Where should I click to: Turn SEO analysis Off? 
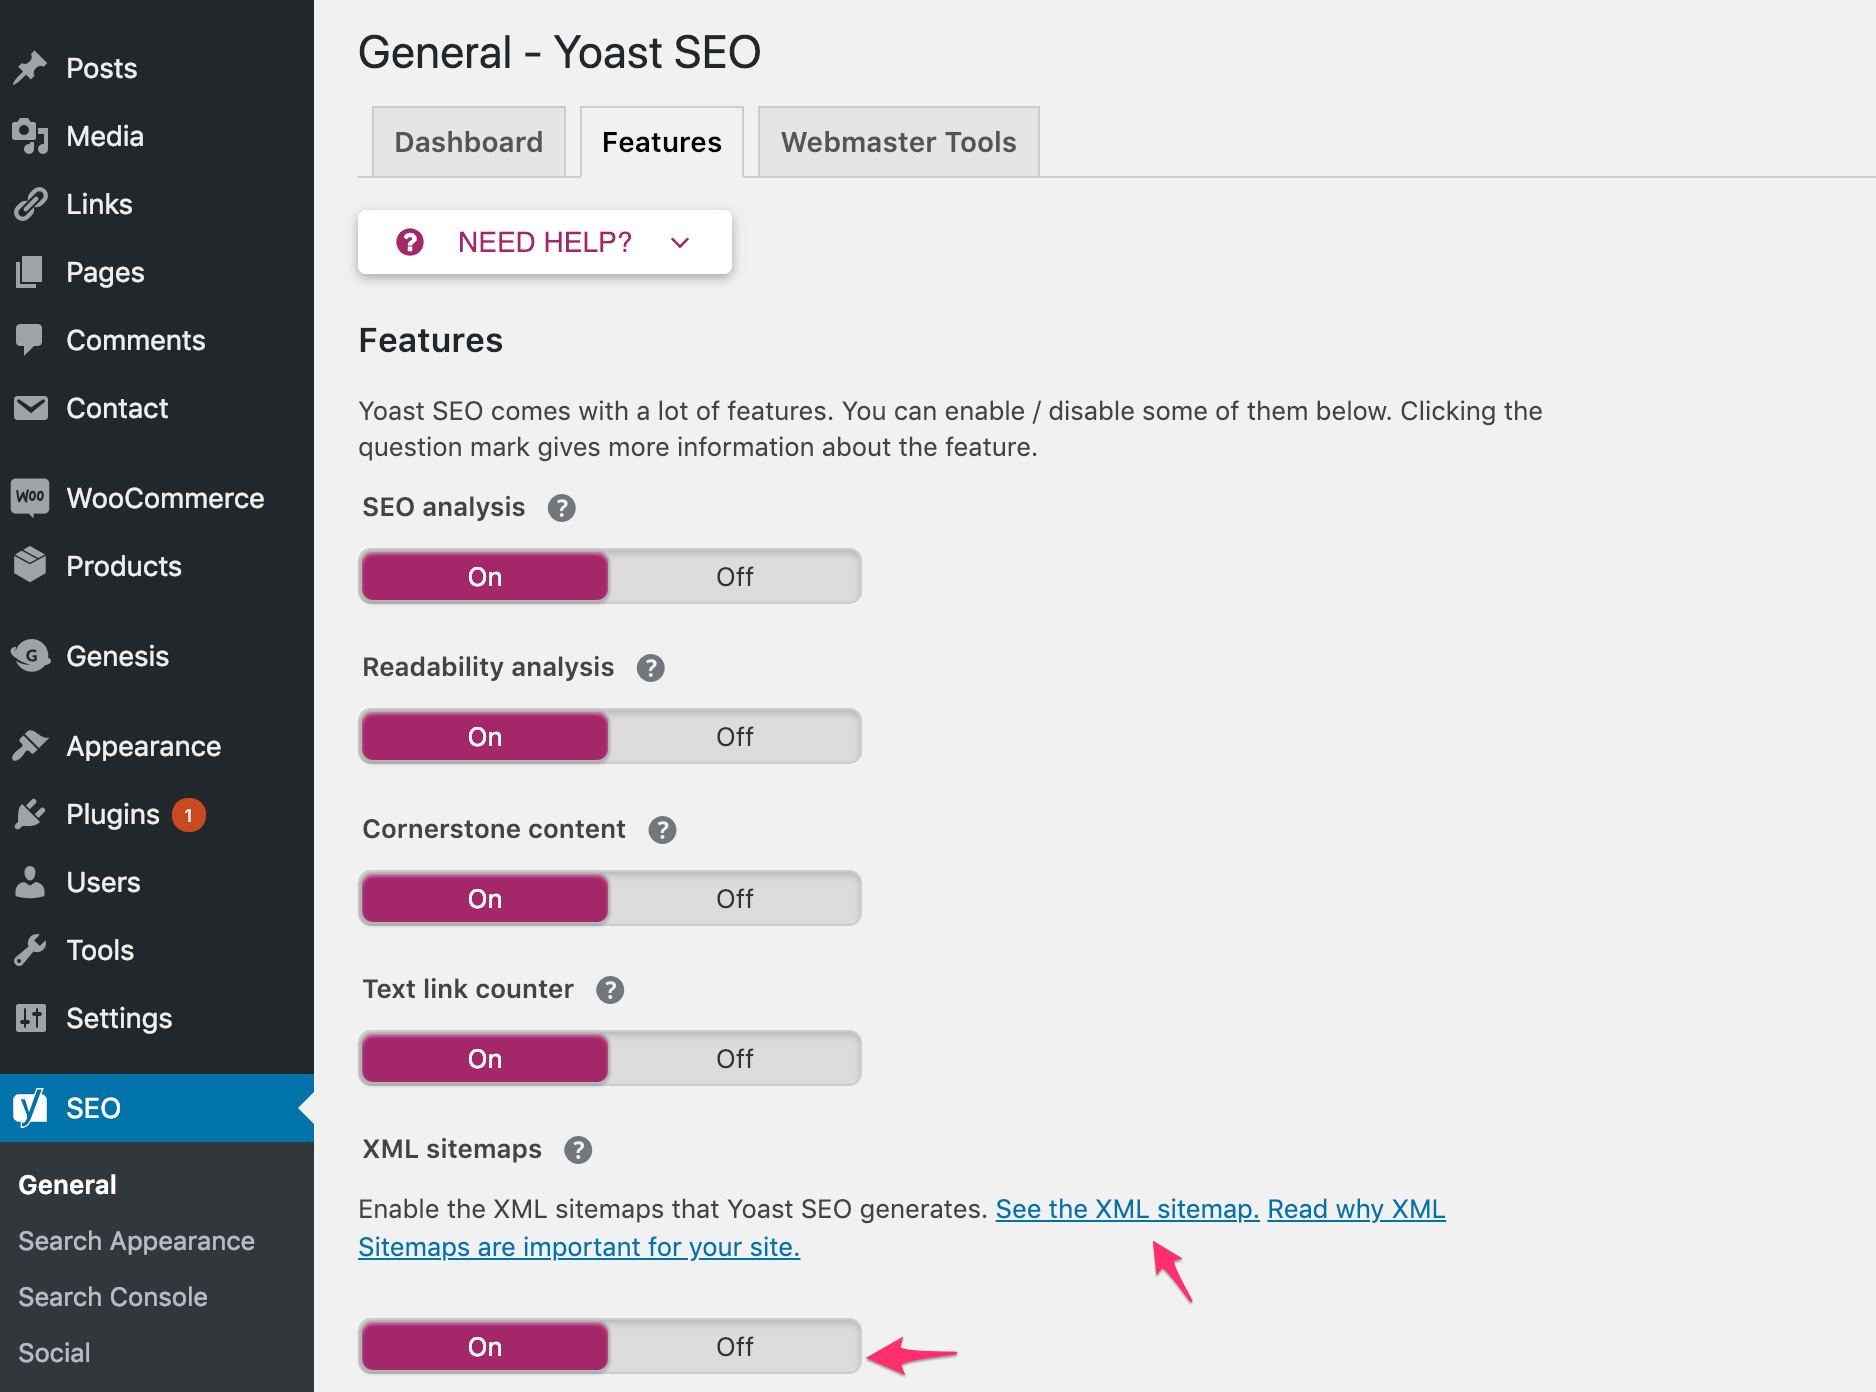pyautogui.click(x=734, y=577)
